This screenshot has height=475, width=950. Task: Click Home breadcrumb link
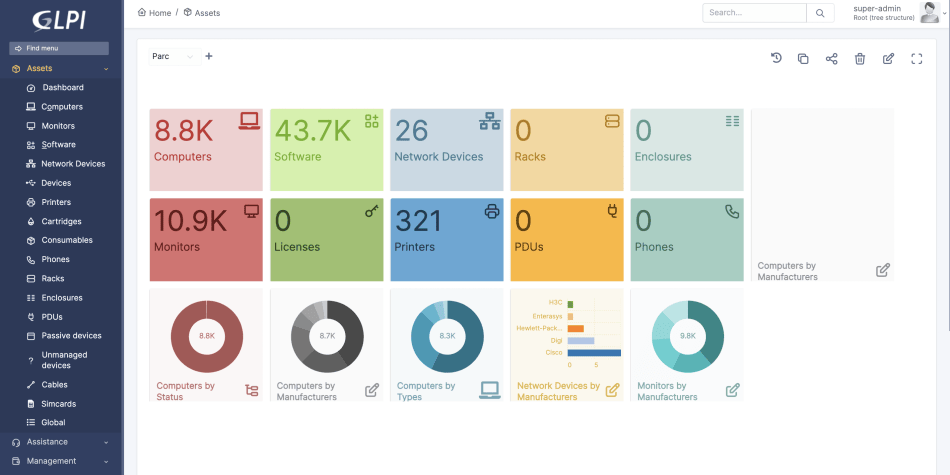pyautogui.click(x=160, y=13)
